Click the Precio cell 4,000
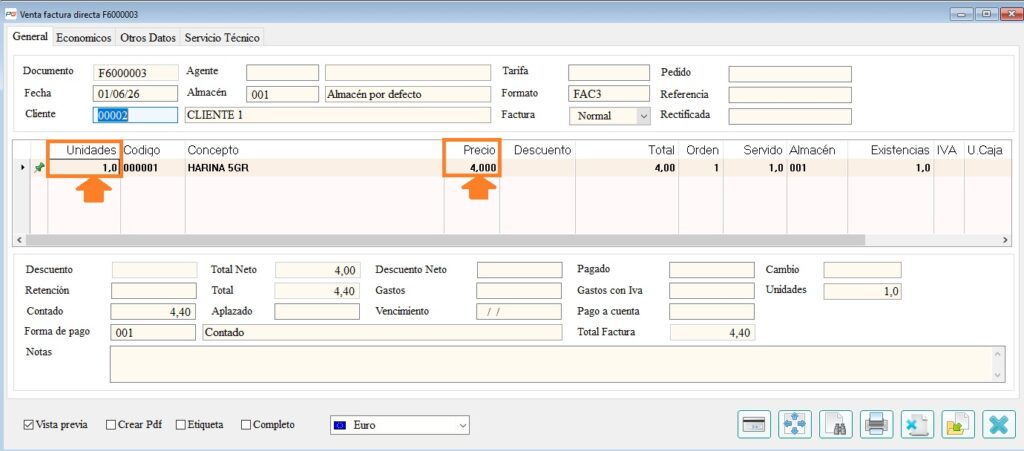 [x=472, y=168]
